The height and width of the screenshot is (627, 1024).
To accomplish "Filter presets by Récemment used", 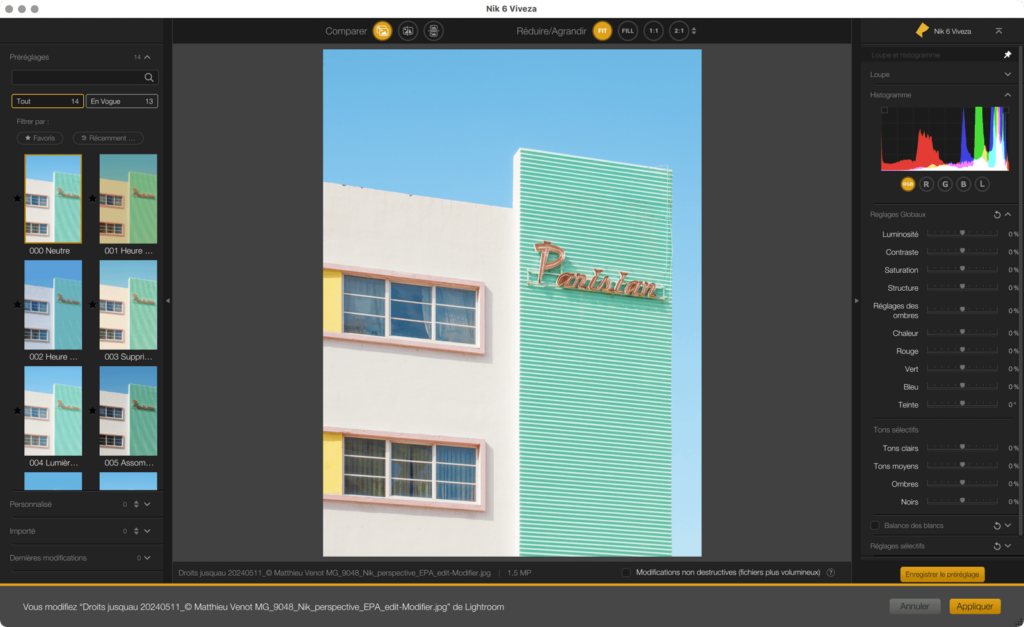I will pyautogui.click(x=108, y=138).
